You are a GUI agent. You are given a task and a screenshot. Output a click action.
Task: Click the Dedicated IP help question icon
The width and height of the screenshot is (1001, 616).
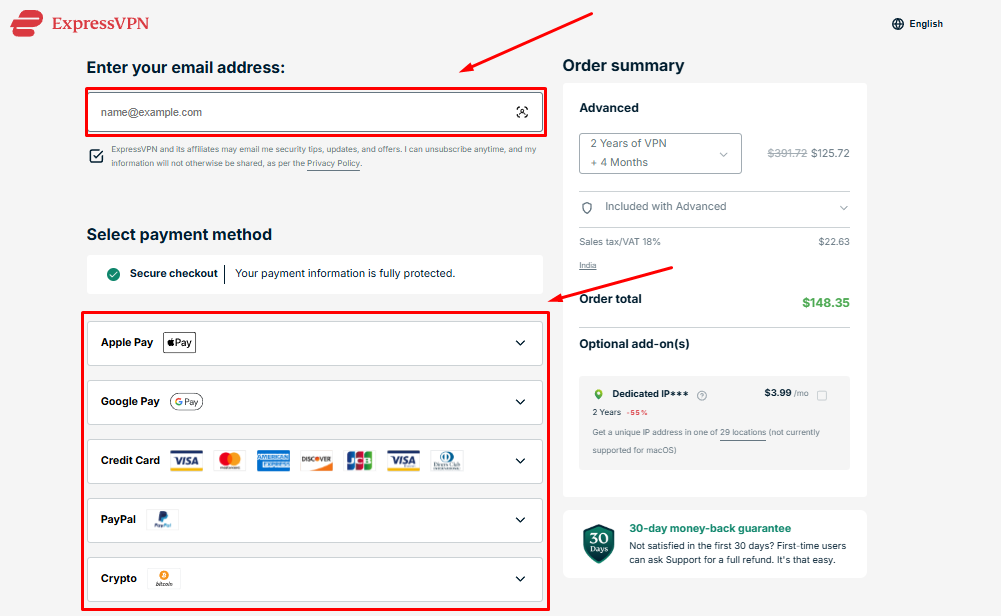pos(702,395)
